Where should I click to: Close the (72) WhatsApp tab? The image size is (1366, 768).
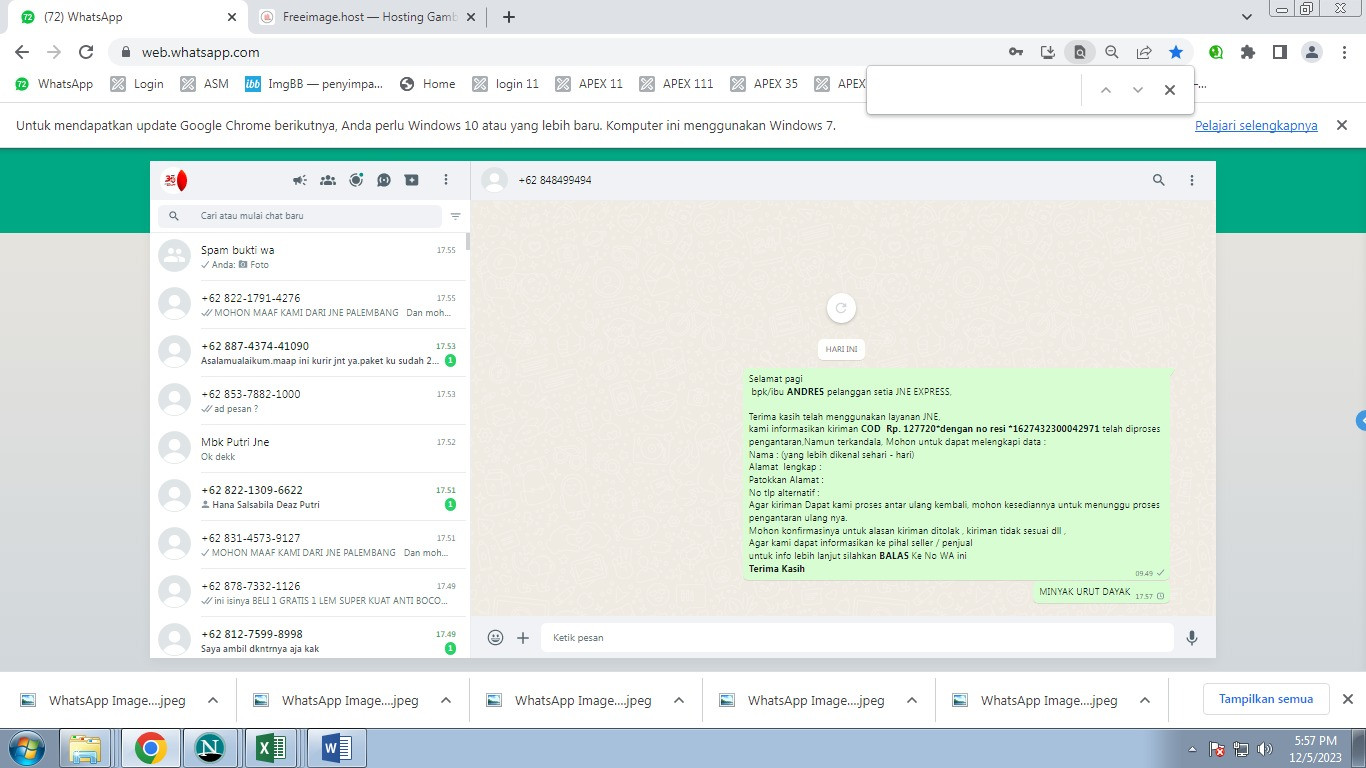point(232,17)
